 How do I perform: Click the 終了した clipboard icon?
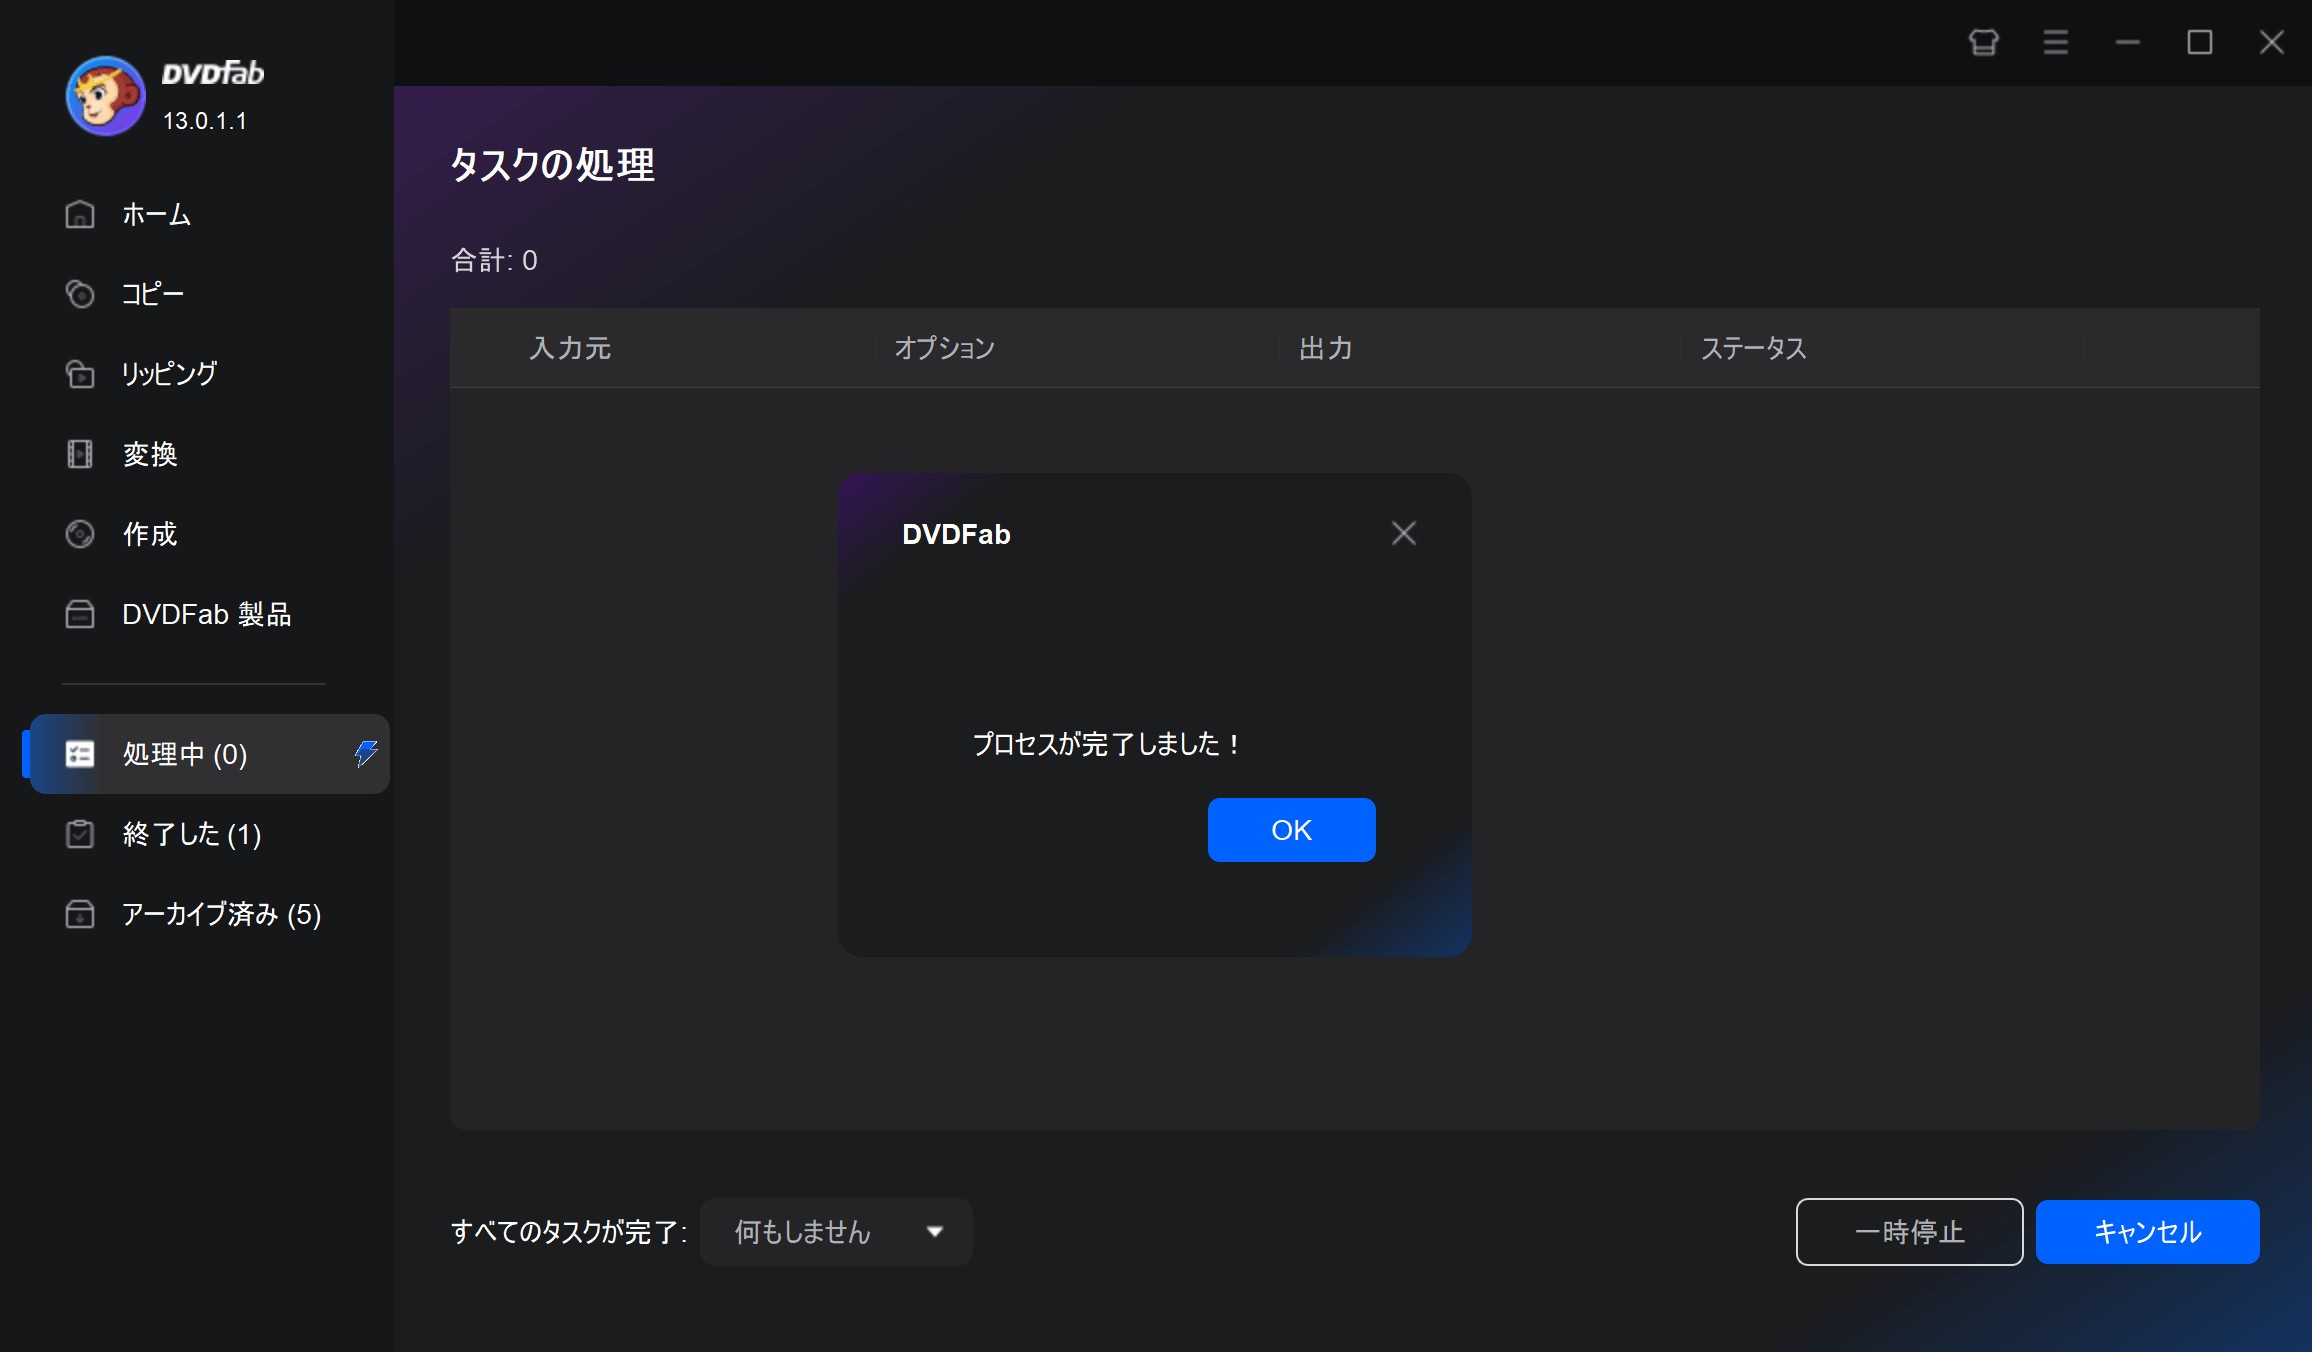click(x=80, y=834)
